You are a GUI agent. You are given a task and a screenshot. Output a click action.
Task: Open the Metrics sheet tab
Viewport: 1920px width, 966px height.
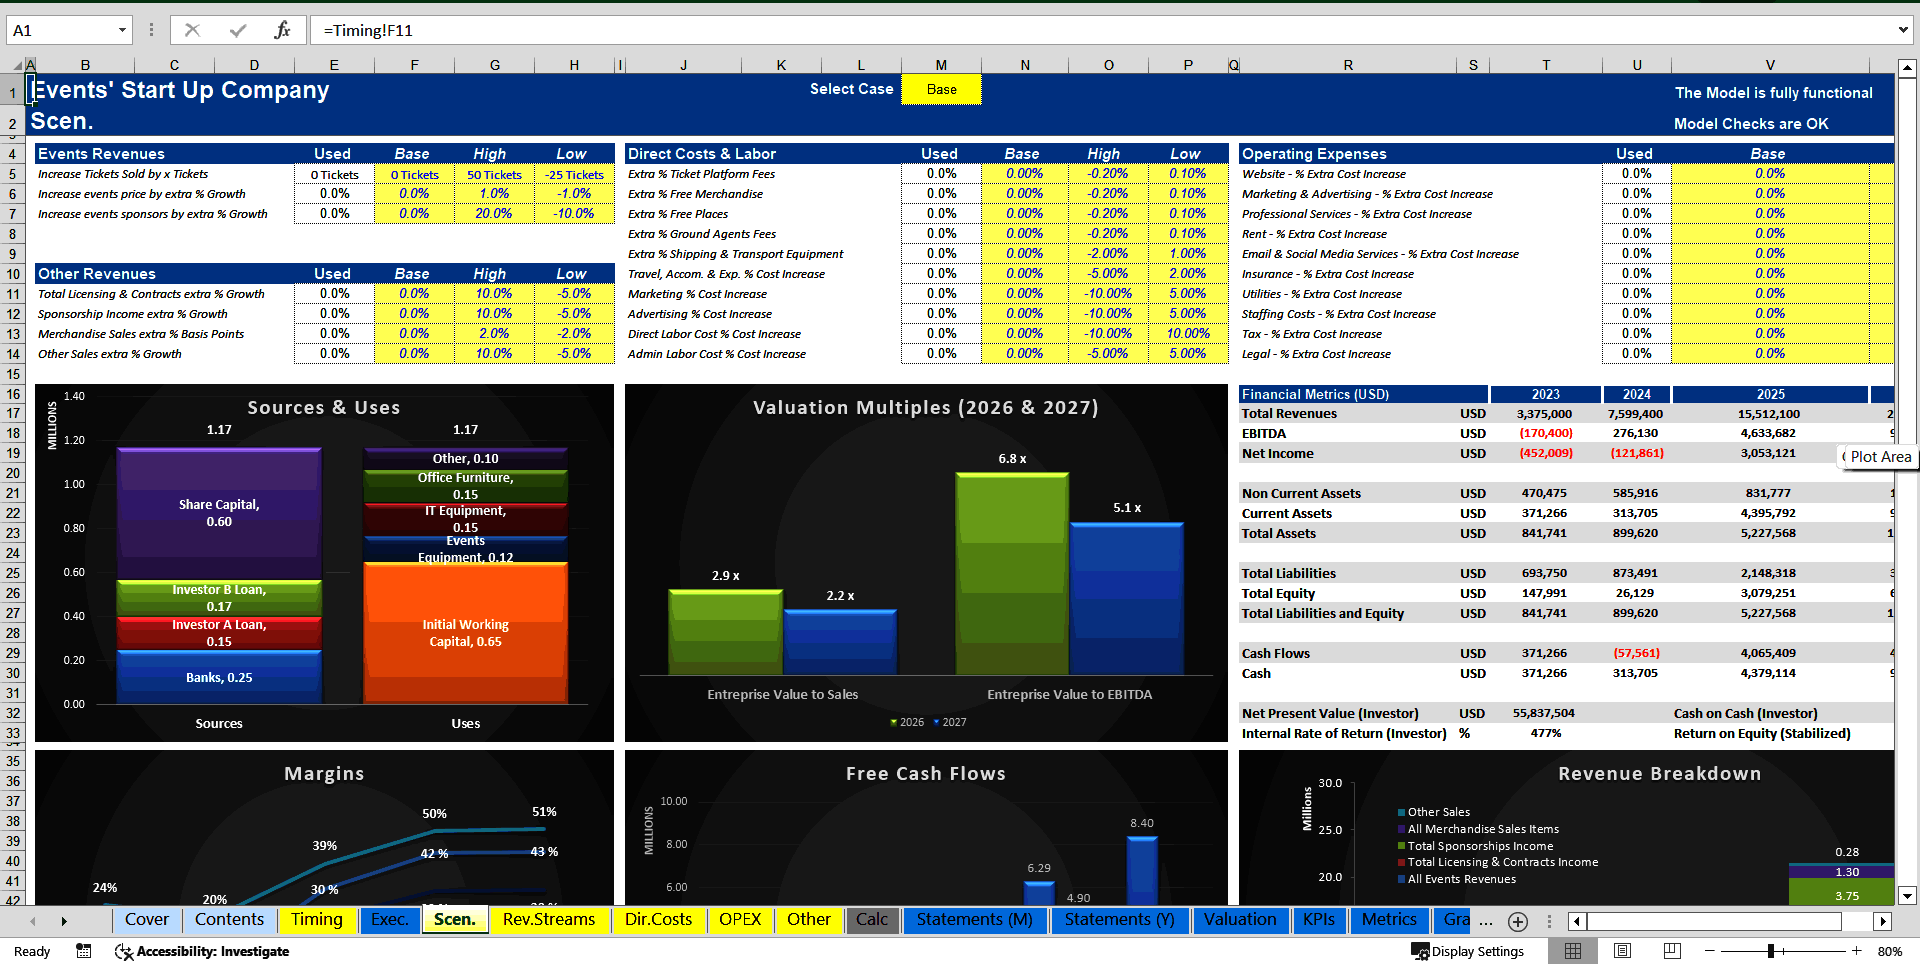1389,920
